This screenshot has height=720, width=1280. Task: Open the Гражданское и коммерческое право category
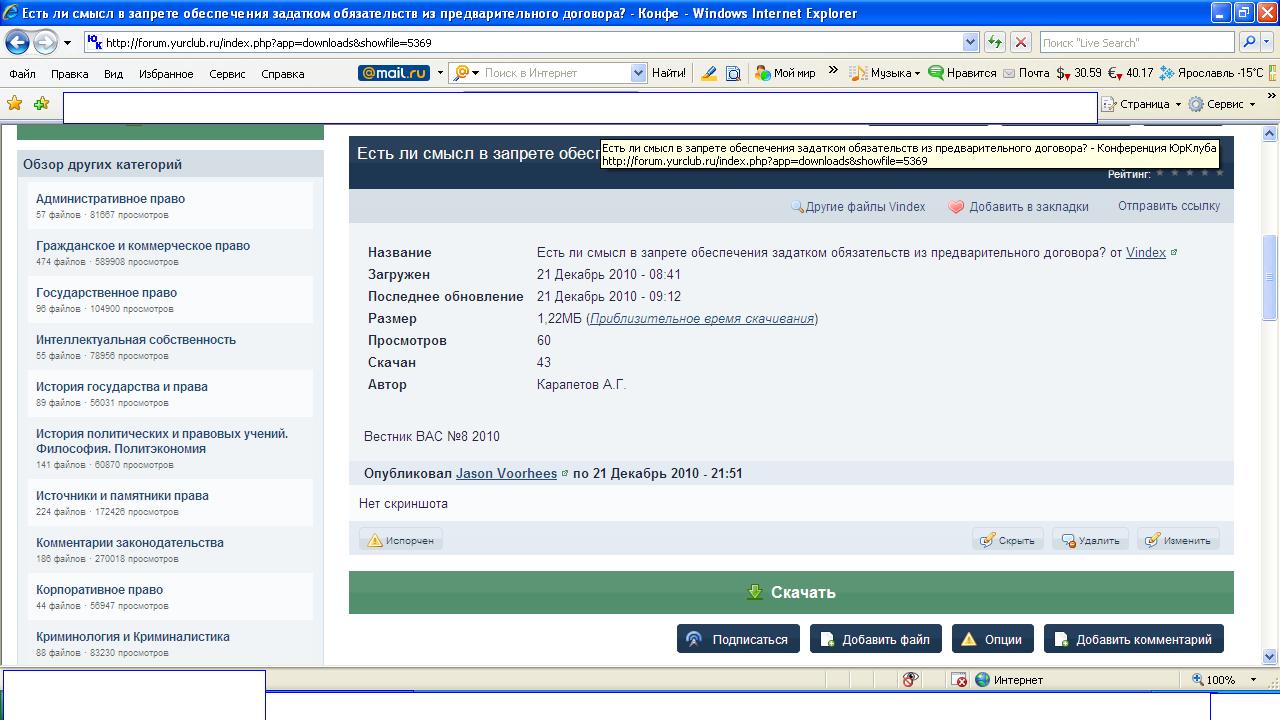point(143,245)
